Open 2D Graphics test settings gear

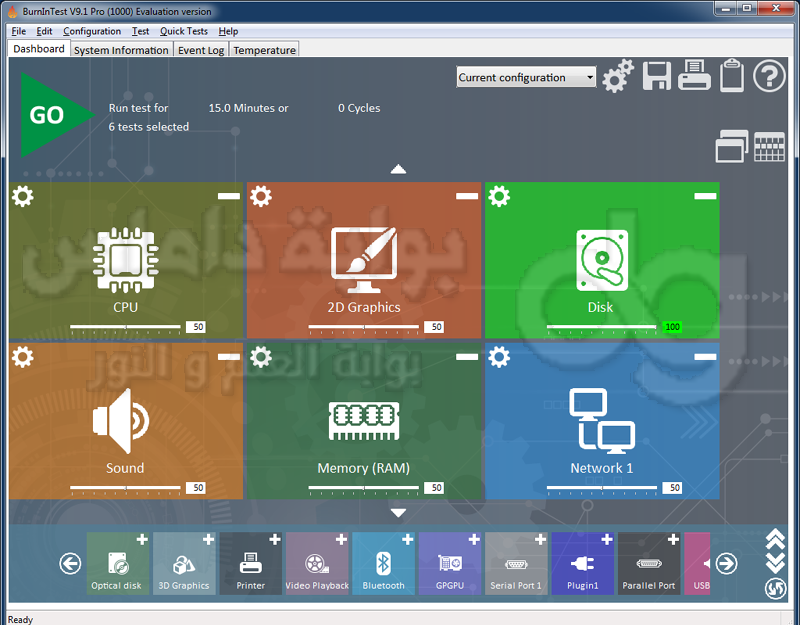pyautogui.click(x=261, y=196)
